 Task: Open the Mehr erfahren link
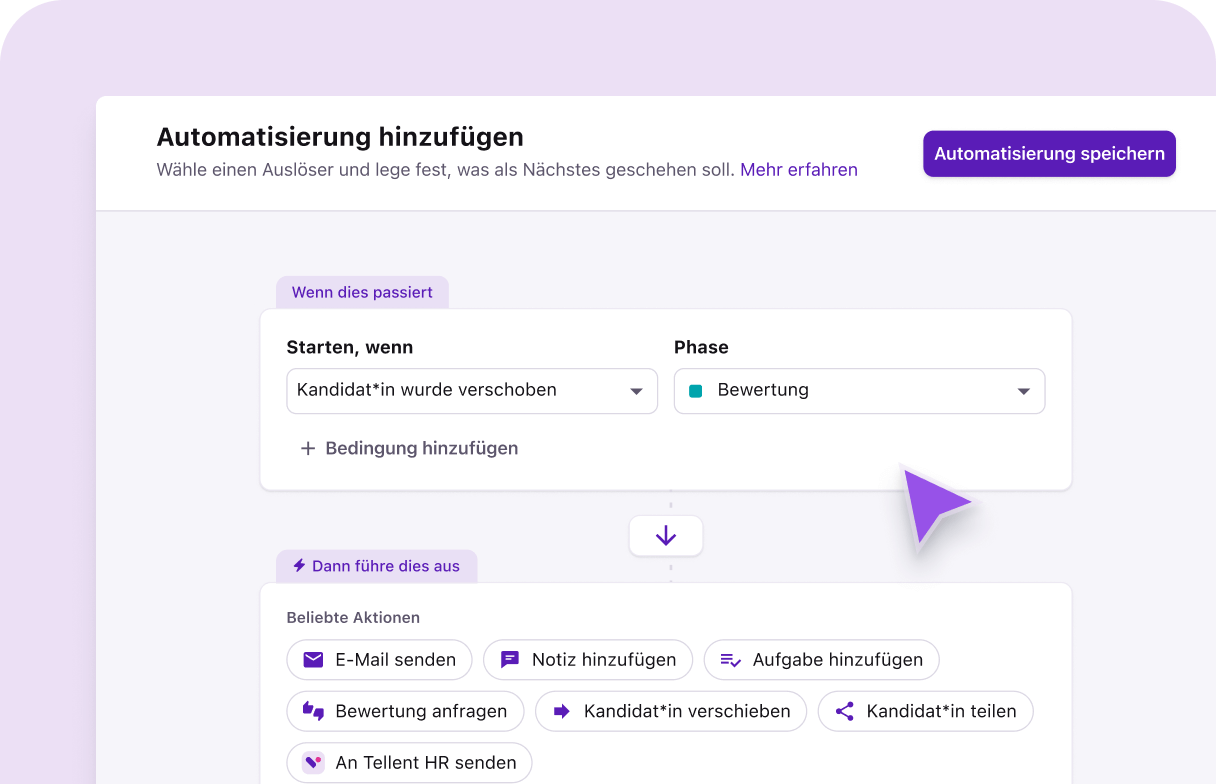tap(798, 170)
